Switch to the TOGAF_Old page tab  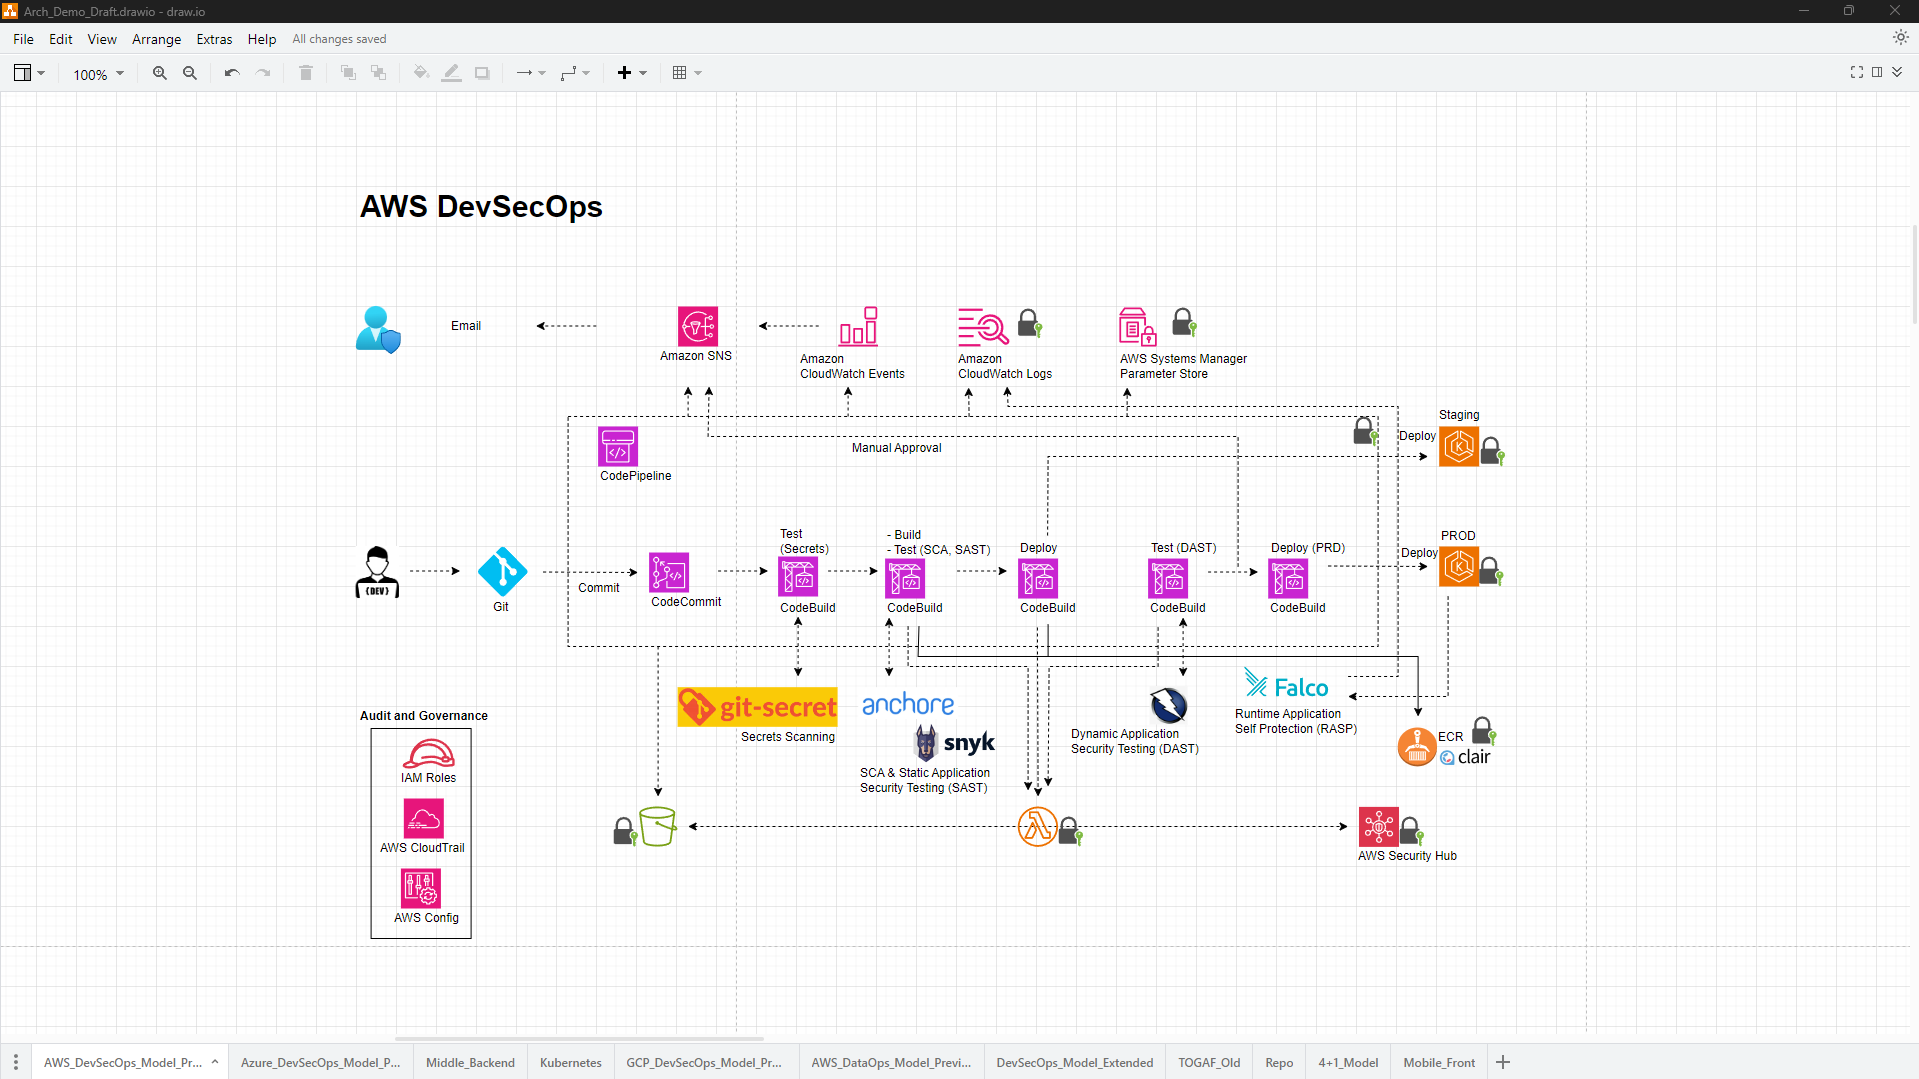[1209, 1062]
